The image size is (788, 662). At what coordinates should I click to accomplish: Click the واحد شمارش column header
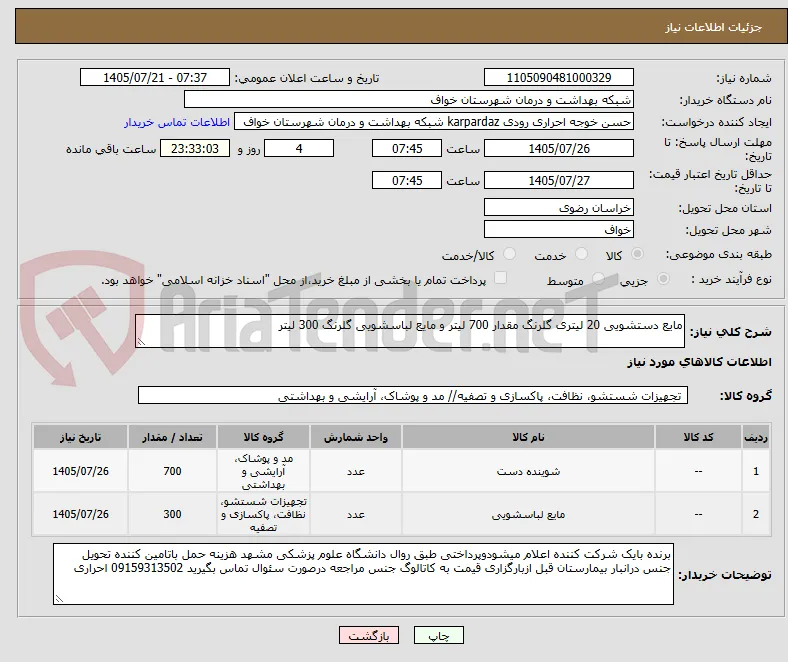click(x=356, y=437)
